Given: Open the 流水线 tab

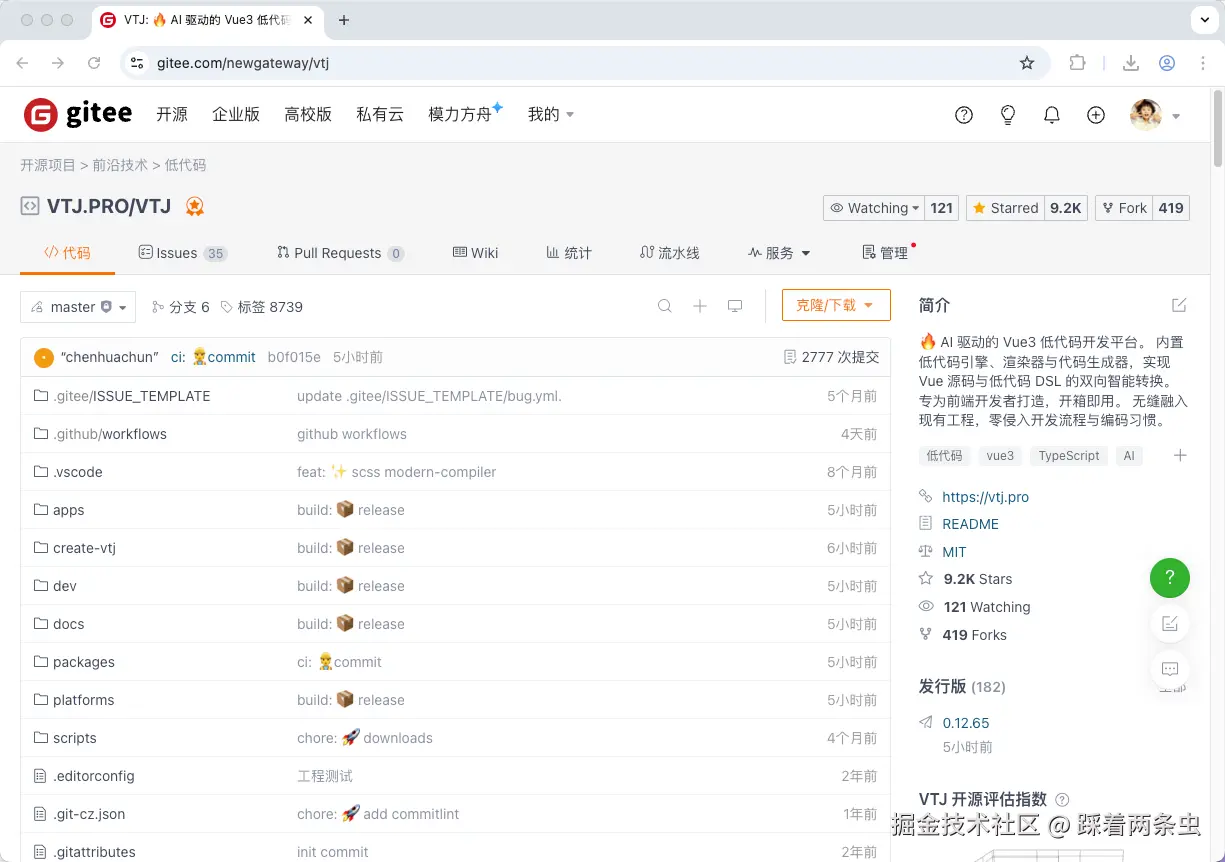Looking at the screenshot, I should click(670, 253).
